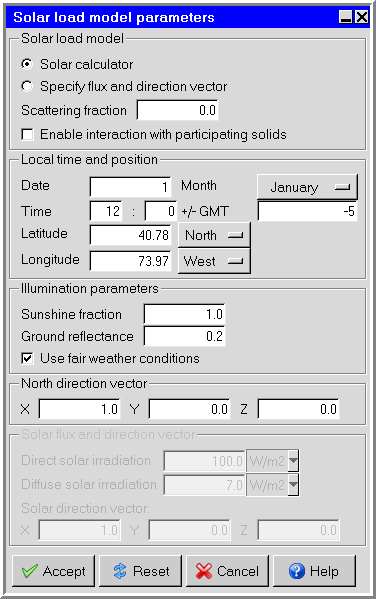376x599 pixels.
Task: Click the Scattering fraction input field
Action: 178,110
